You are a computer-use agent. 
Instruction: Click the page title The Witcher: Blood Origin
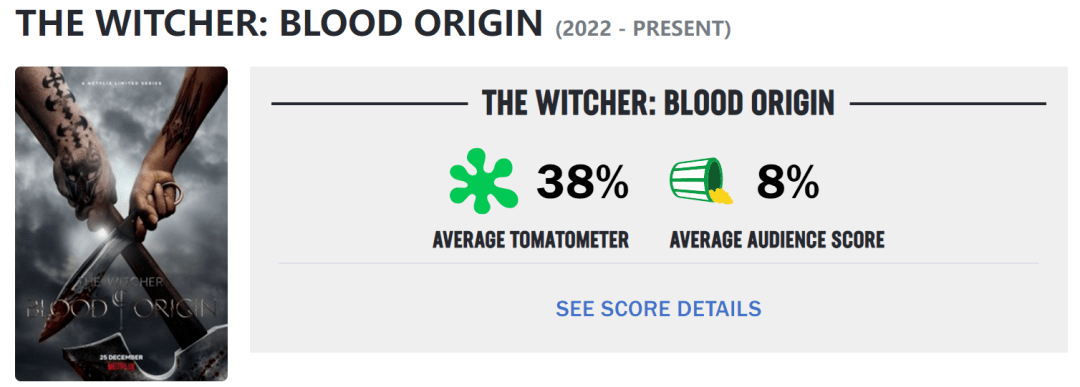point(279,24)
